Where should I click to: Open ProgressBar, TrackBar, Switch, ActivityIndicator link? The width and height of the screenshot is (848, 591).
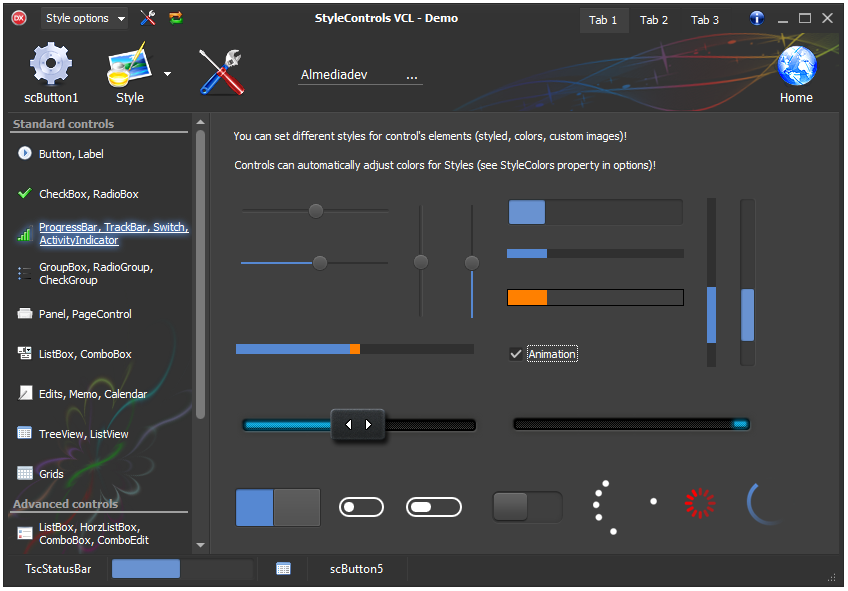pyautogui.click(x=114, y=234)
